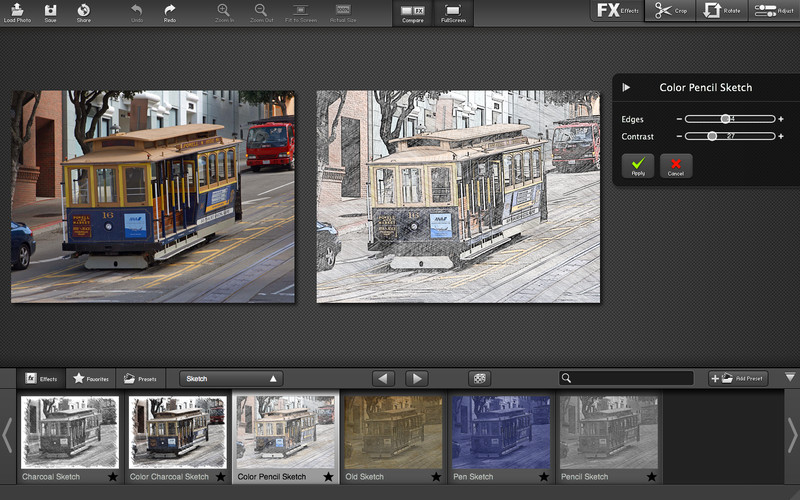Select the Old Sketch thumbnail
800x500 pixels.
point(394,431)
